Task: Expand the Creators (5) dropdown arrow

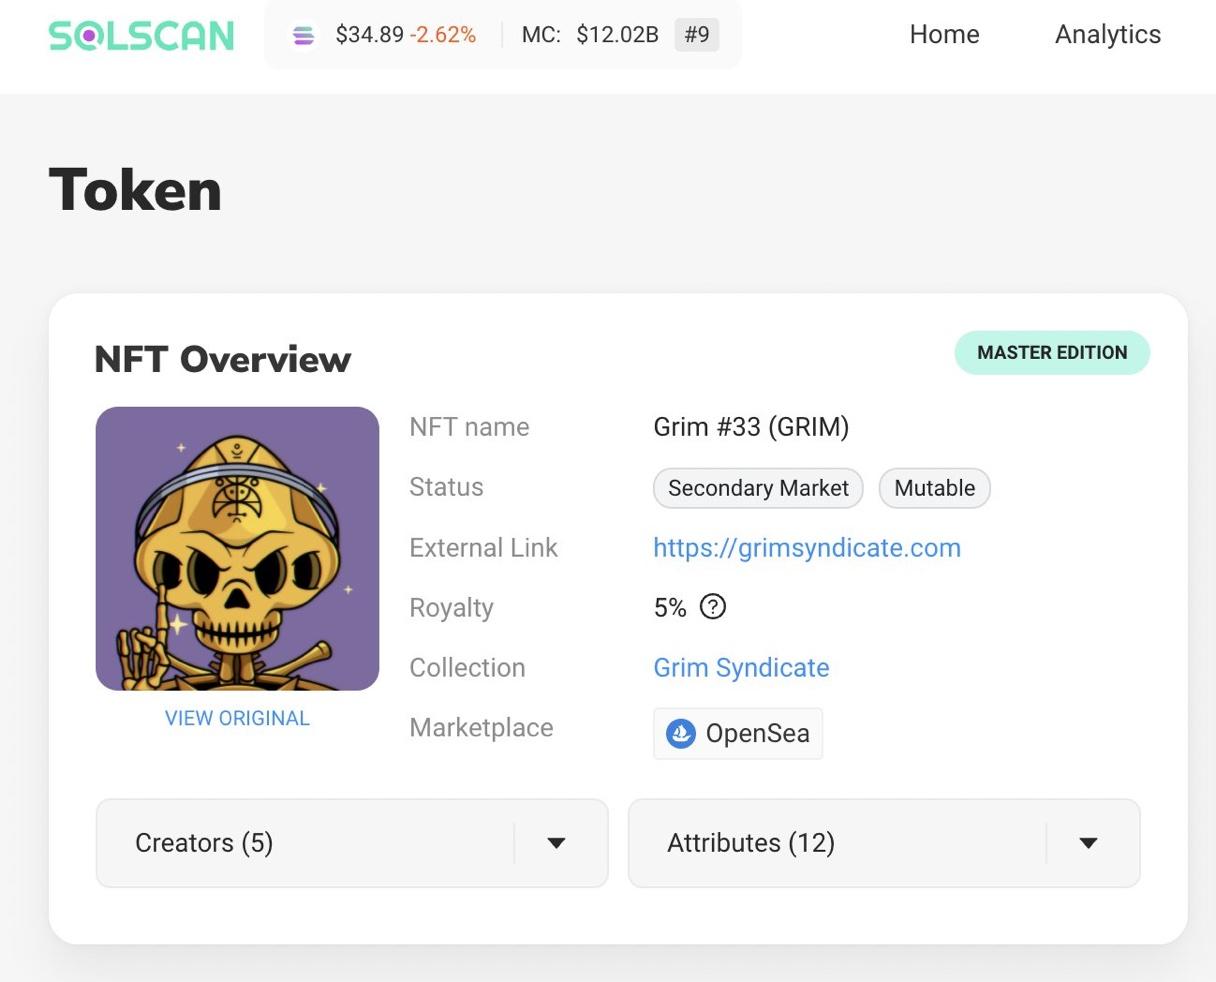Action: coord(557,843)
